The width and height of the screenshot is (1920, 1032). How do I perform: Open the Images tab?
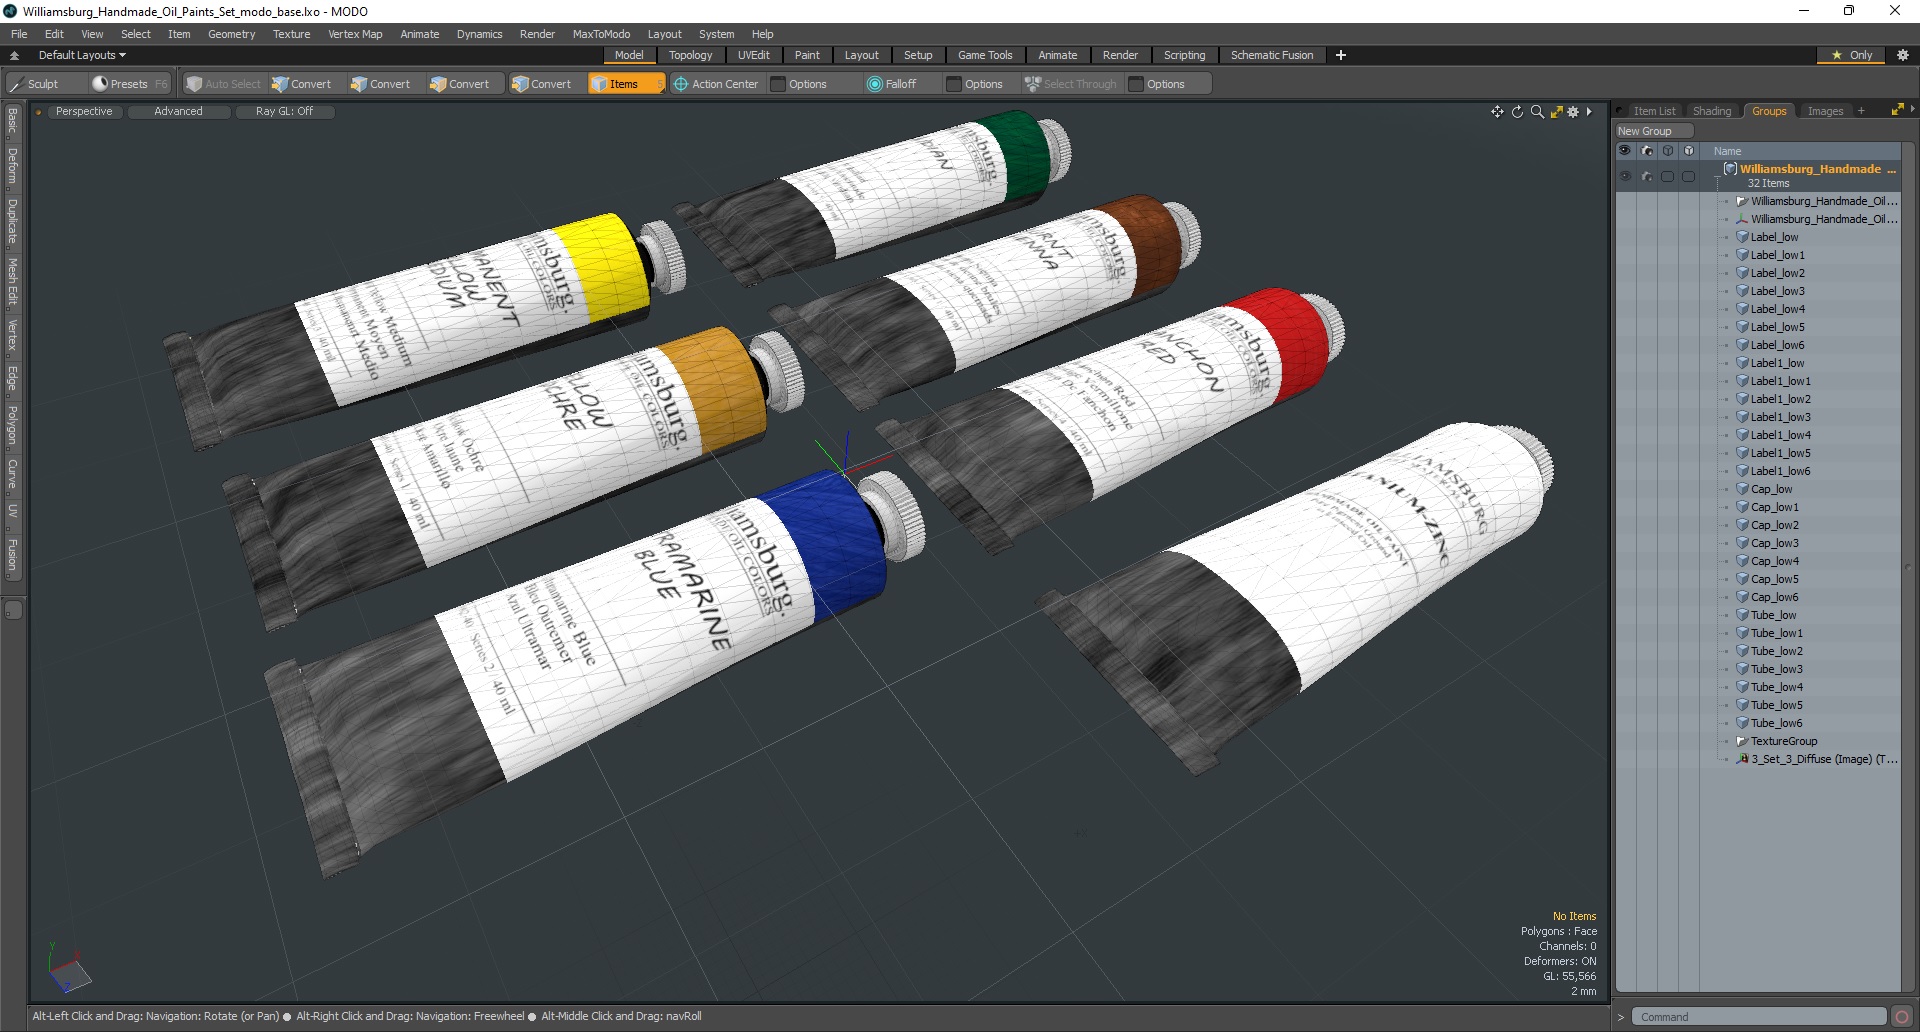[1825, 111]
